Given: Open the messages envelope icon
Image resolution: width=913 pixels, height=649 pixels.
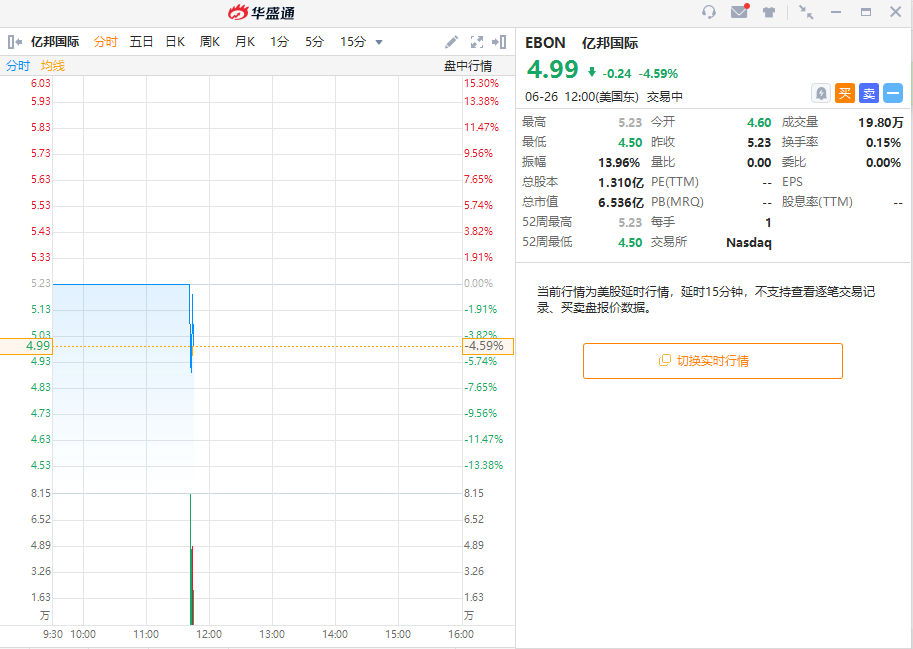Looking at the screenshot, I should point(739,11).
